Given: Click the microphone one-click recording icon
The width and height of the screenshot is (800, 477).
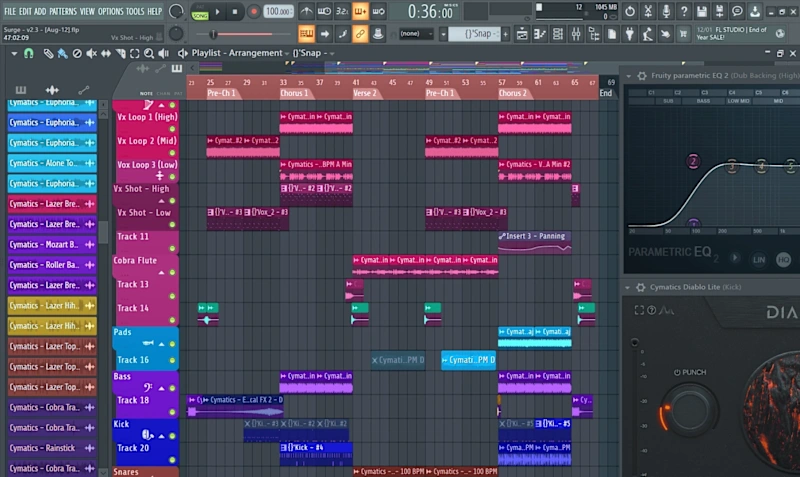Looking at the screenshot, I should click(666, 11).
